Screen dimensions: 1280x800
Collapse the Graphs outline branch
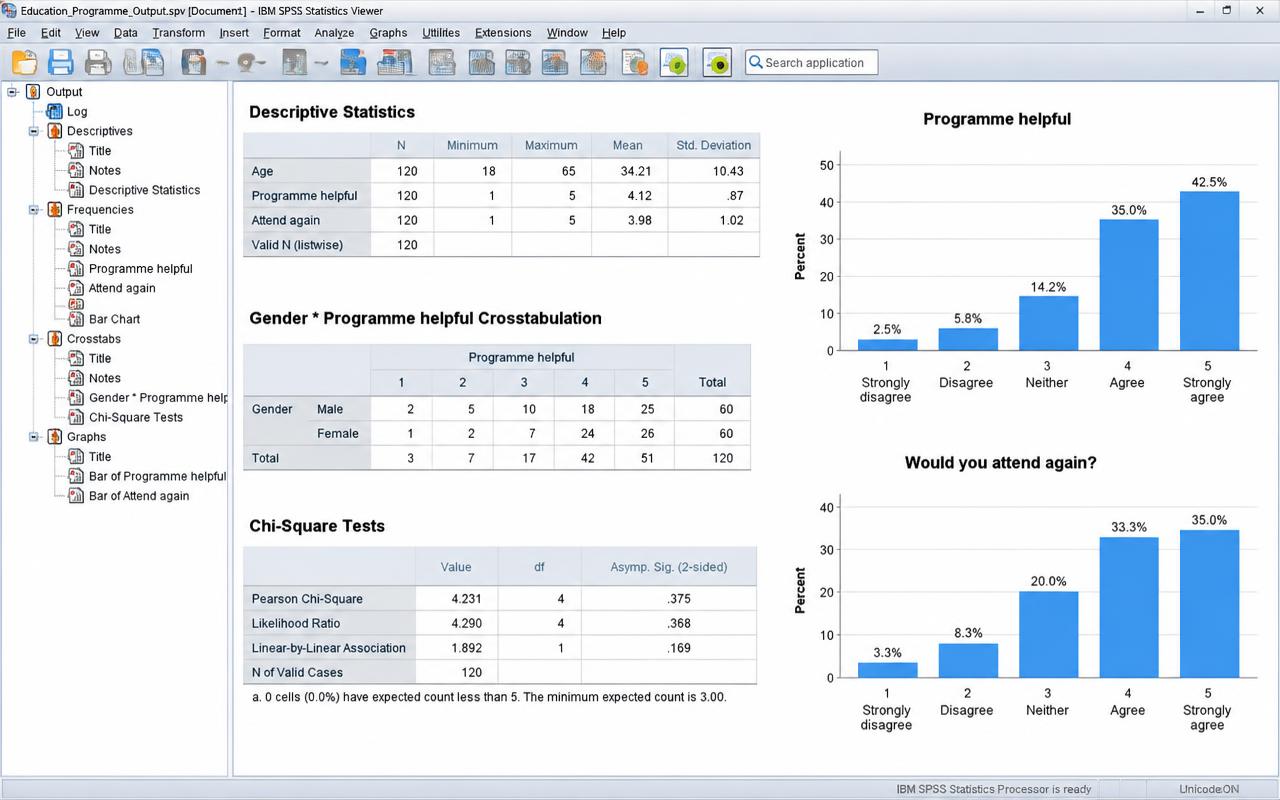[34, 437]
